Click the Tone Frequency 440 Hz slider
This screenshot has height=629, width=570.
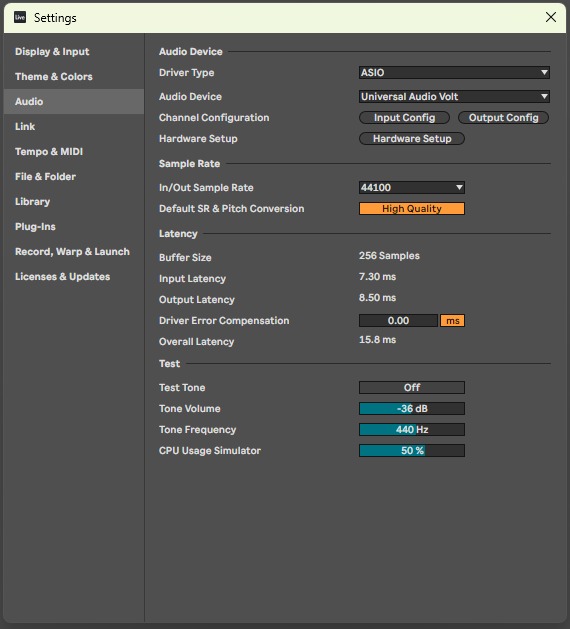point(412,430)
